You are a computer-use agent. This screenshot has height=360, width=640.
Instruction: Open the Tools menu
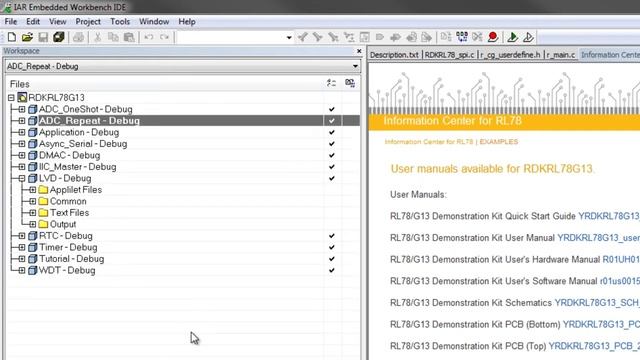coord(120,22)
